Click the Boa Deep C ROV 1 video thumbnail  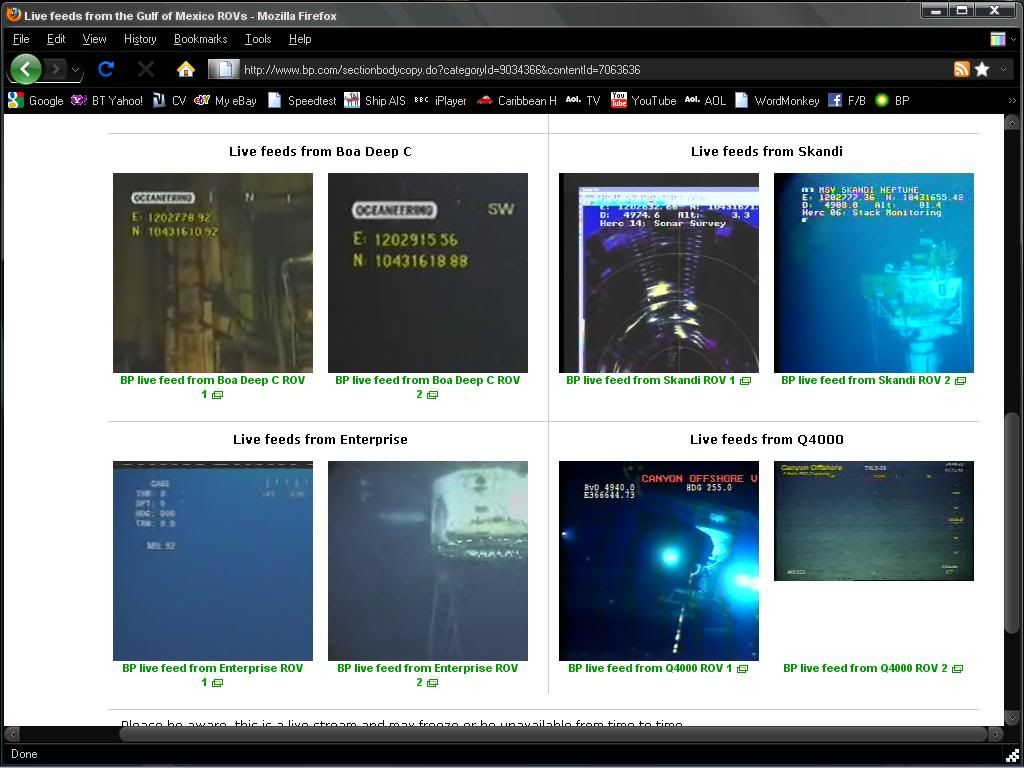(213, 273)
